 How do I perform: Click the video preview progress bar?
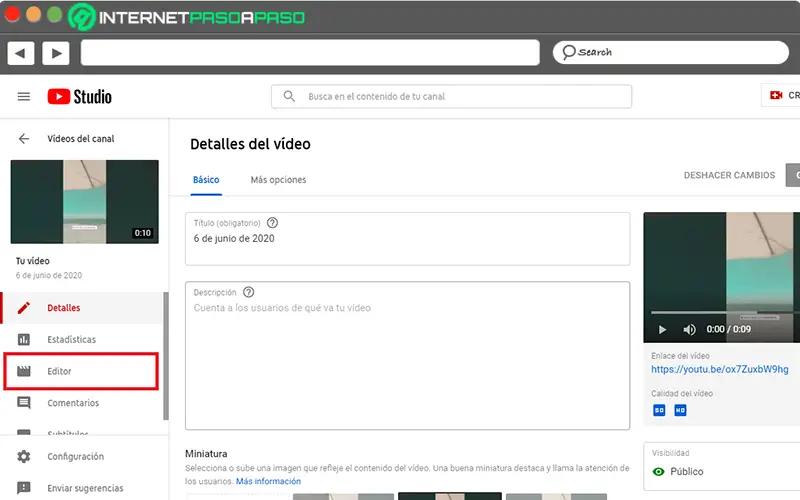pos(724,312)
